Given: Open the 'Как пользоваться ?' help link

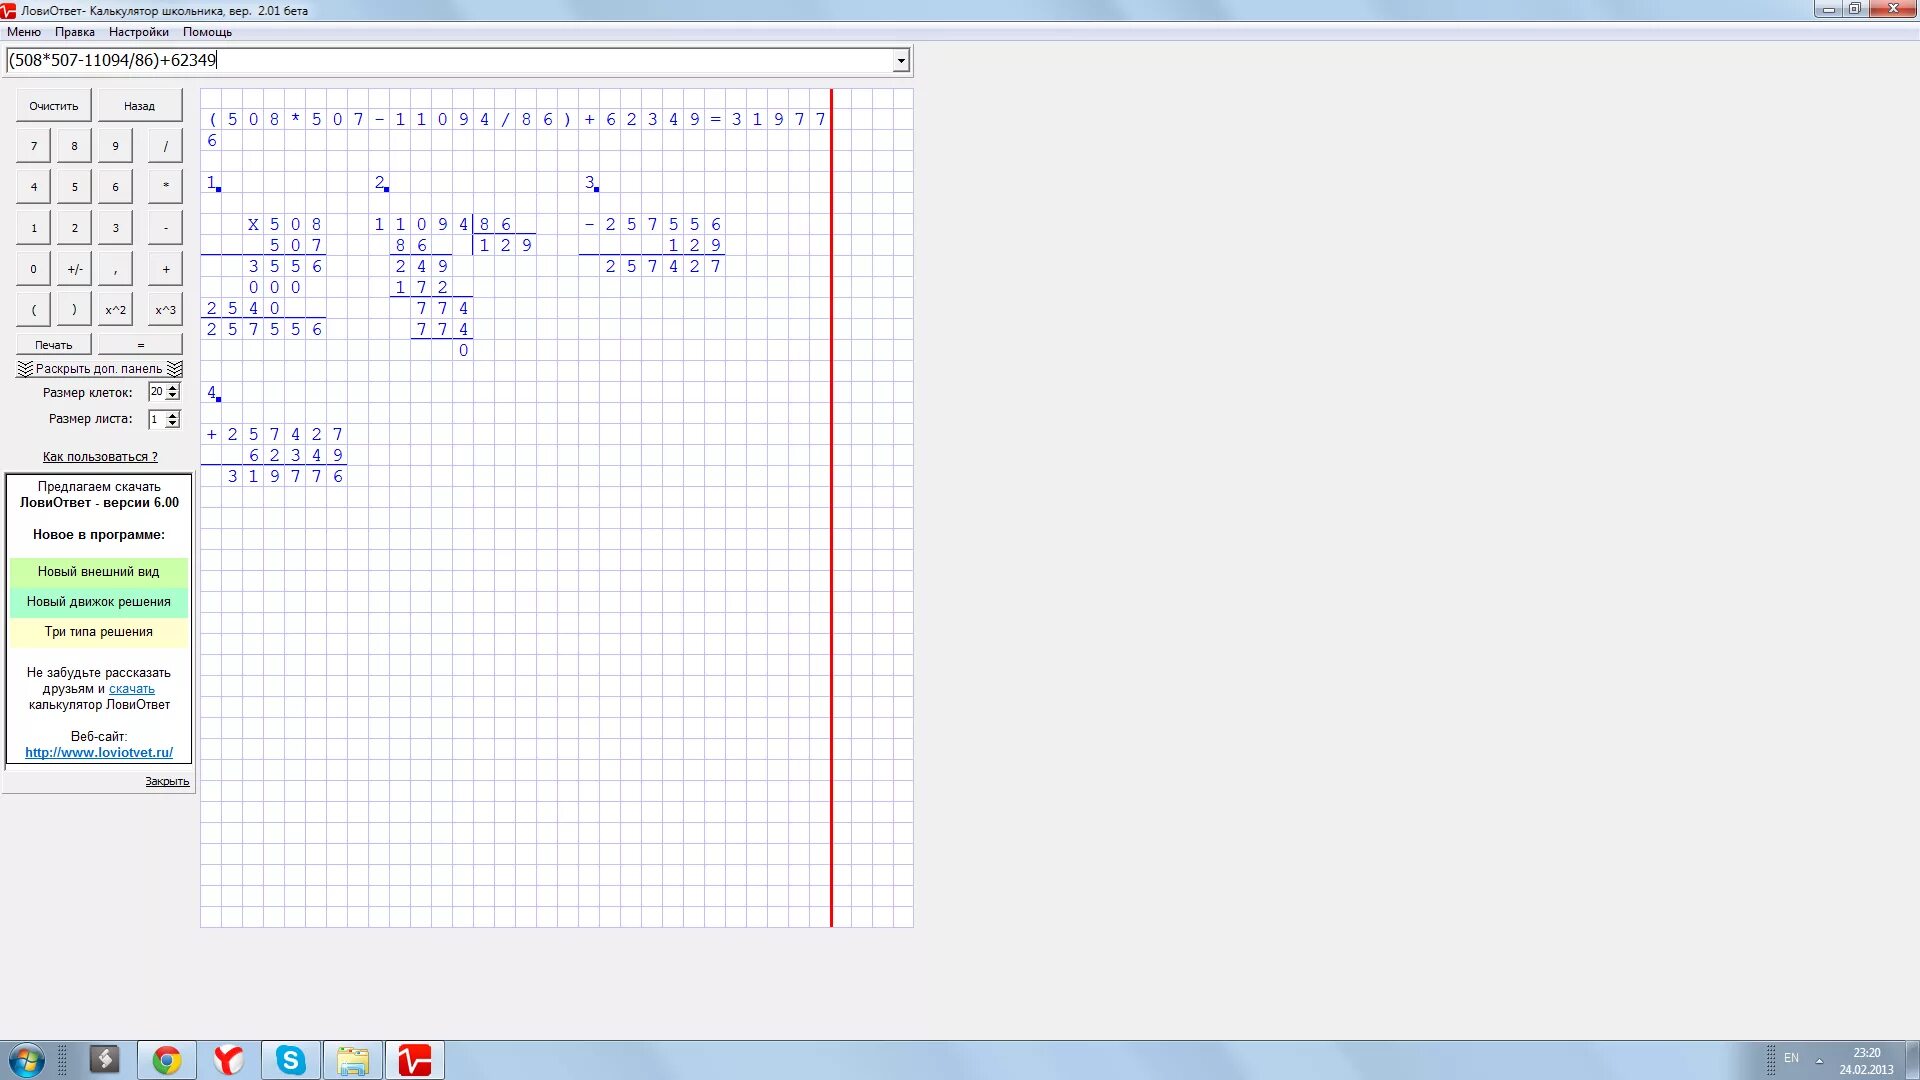Looking at the screenshot, I should point(100,457).
